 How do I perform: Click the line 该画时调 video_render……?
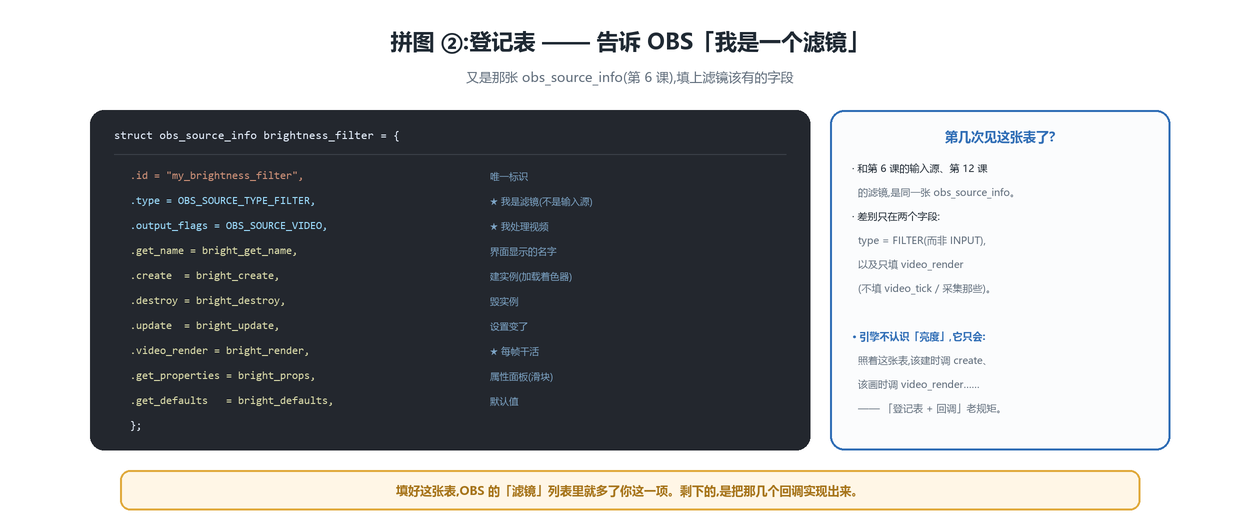[x=919, y=385]
